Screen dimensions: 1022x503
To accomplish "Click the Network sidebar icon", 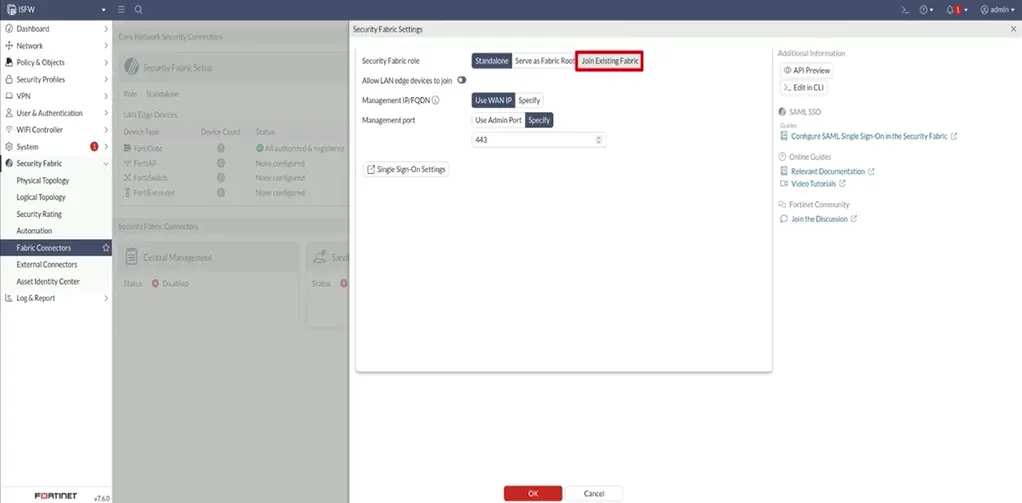I will pyautogui.click(x=9, y=46).
